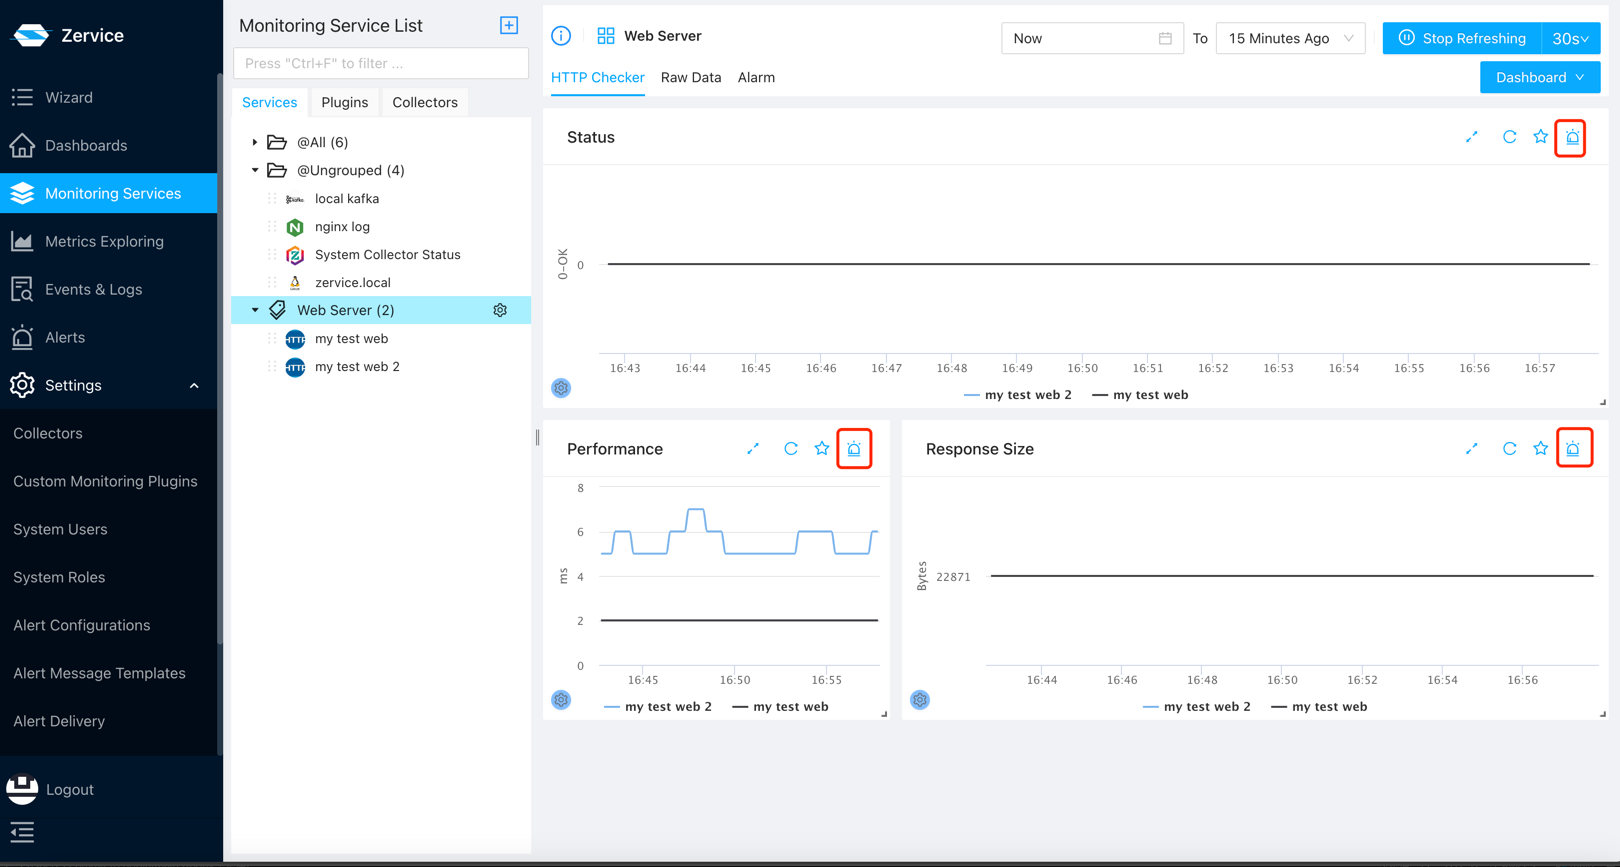Favorite the Performance chart with star icon
This screenshot has width=1620, height=867.
pyautogui.click(x=822, y=449)
